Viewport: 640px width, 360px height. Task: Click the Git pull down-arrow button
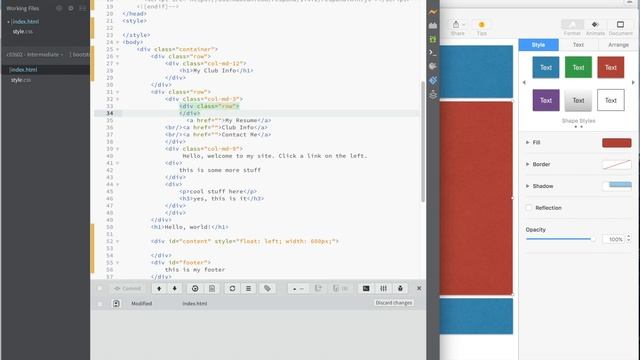coord(174,289)
